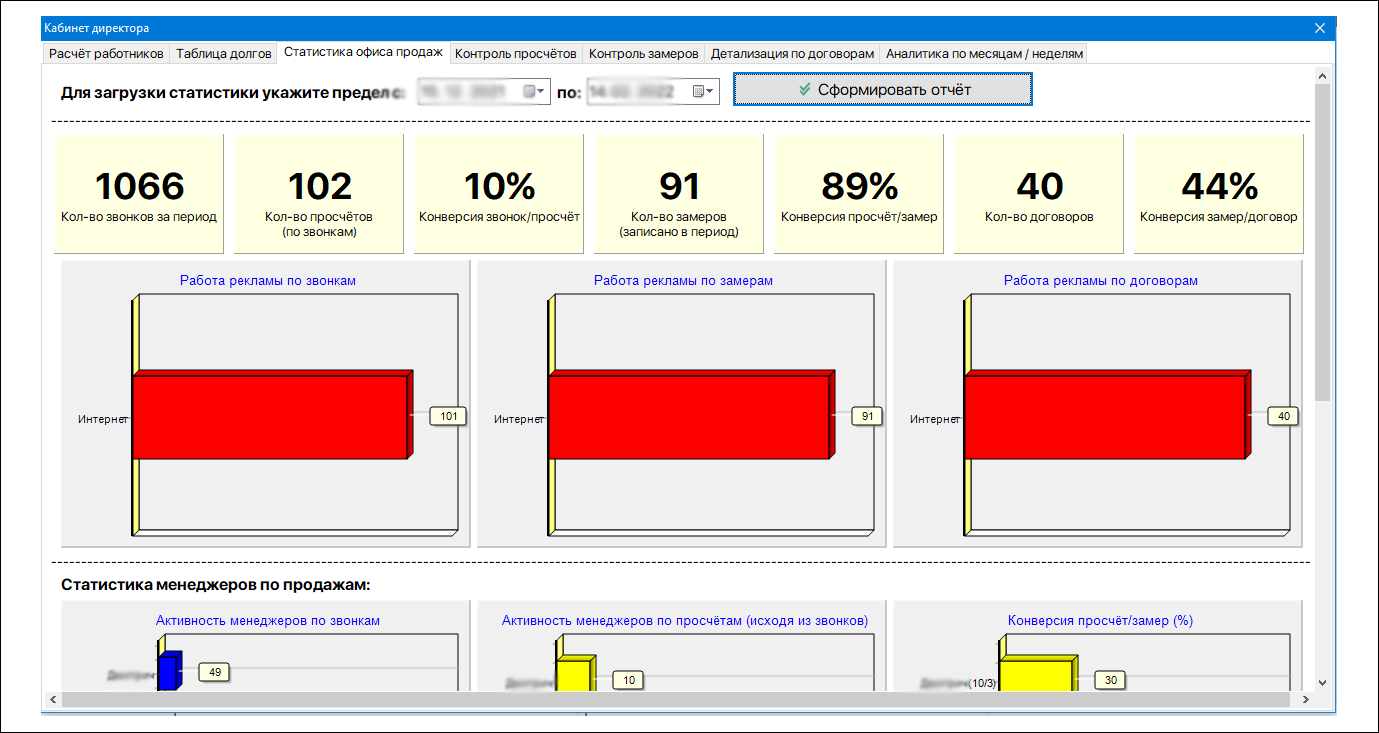Click the Работа рекламы по замерам chart title
The width and height of the screenshot is (1379, 733).
(x=683, y=281)
